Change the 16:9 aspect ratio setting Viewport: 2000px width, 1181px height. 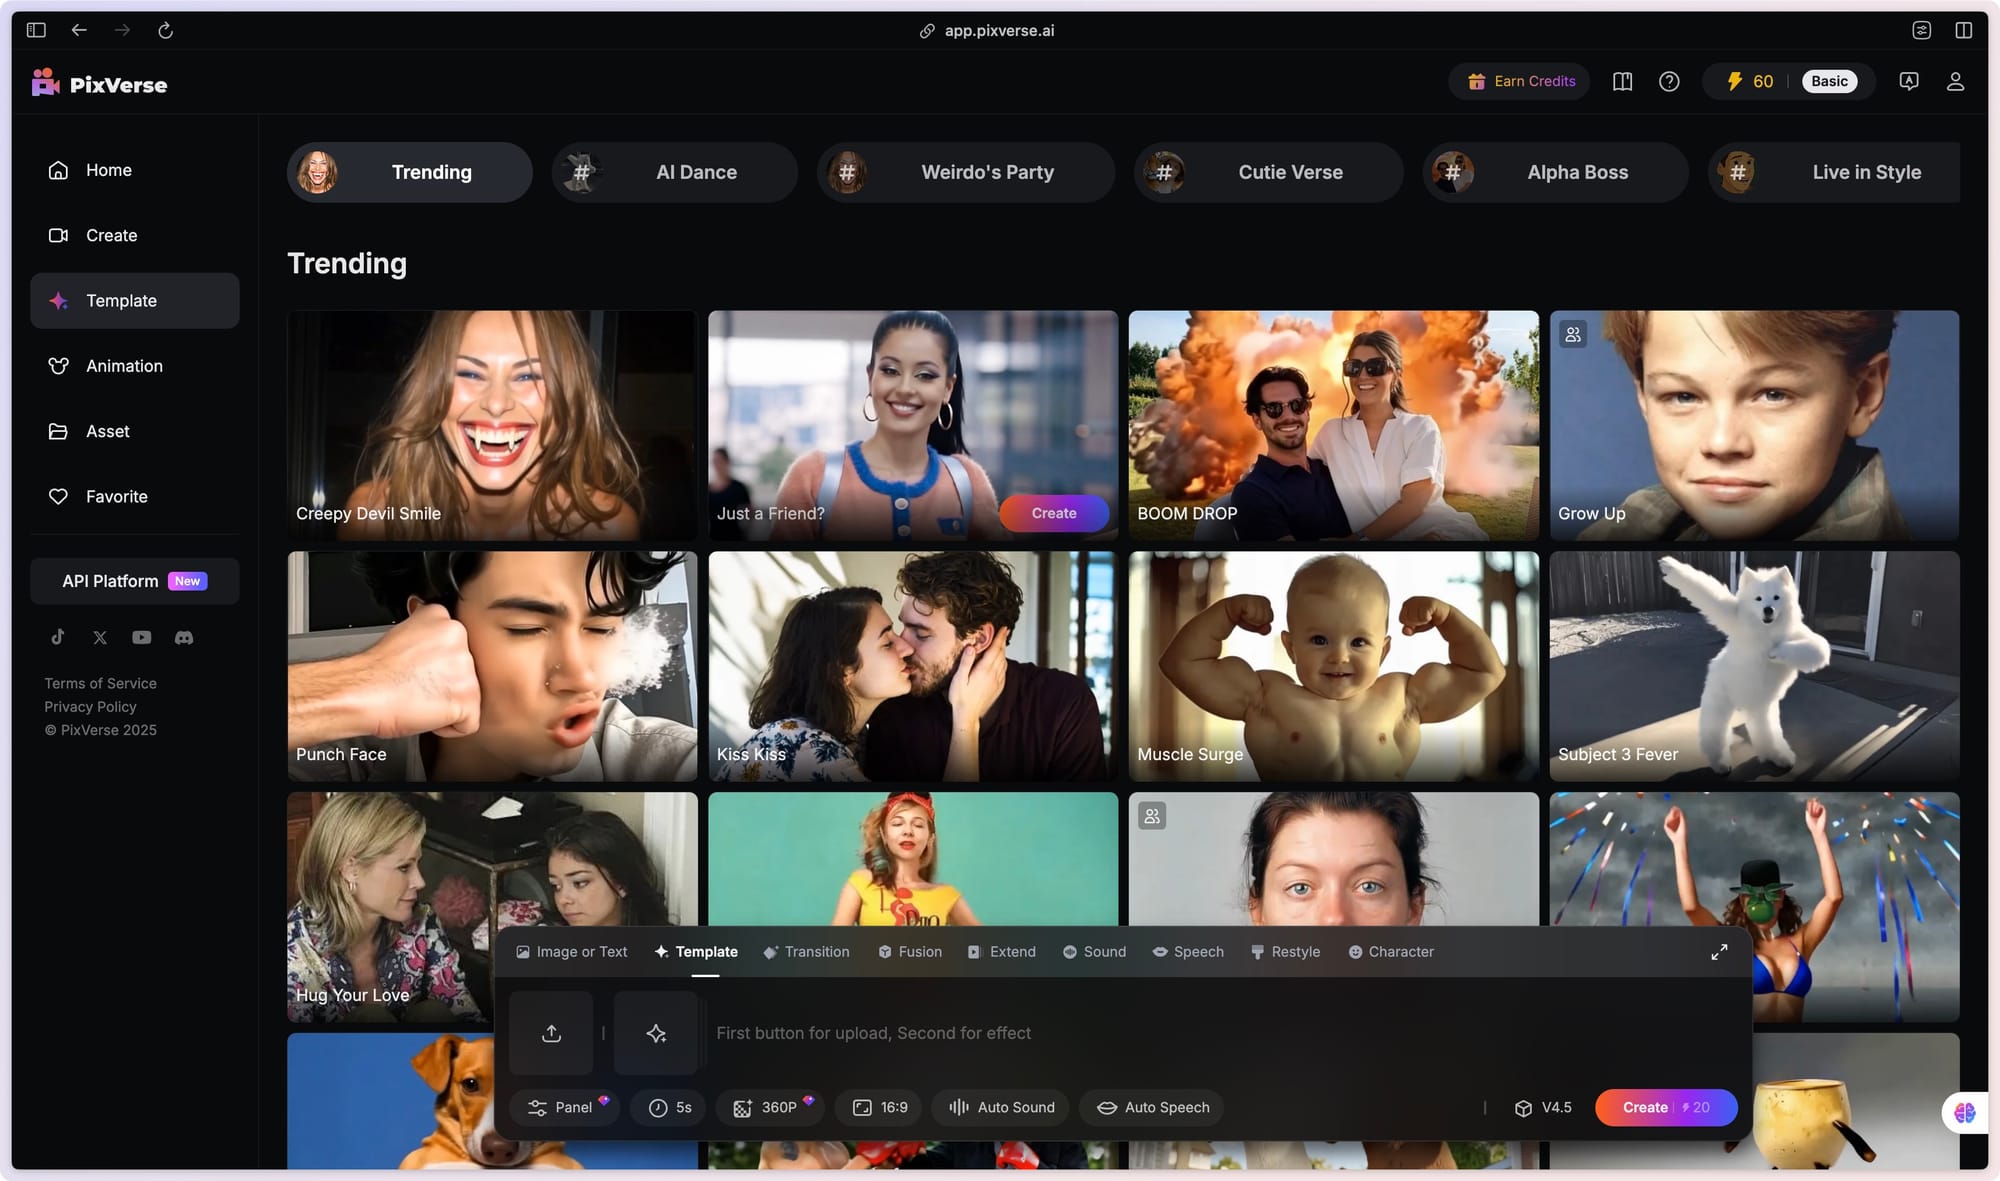pyautogui.click(x=878, y=1107)
